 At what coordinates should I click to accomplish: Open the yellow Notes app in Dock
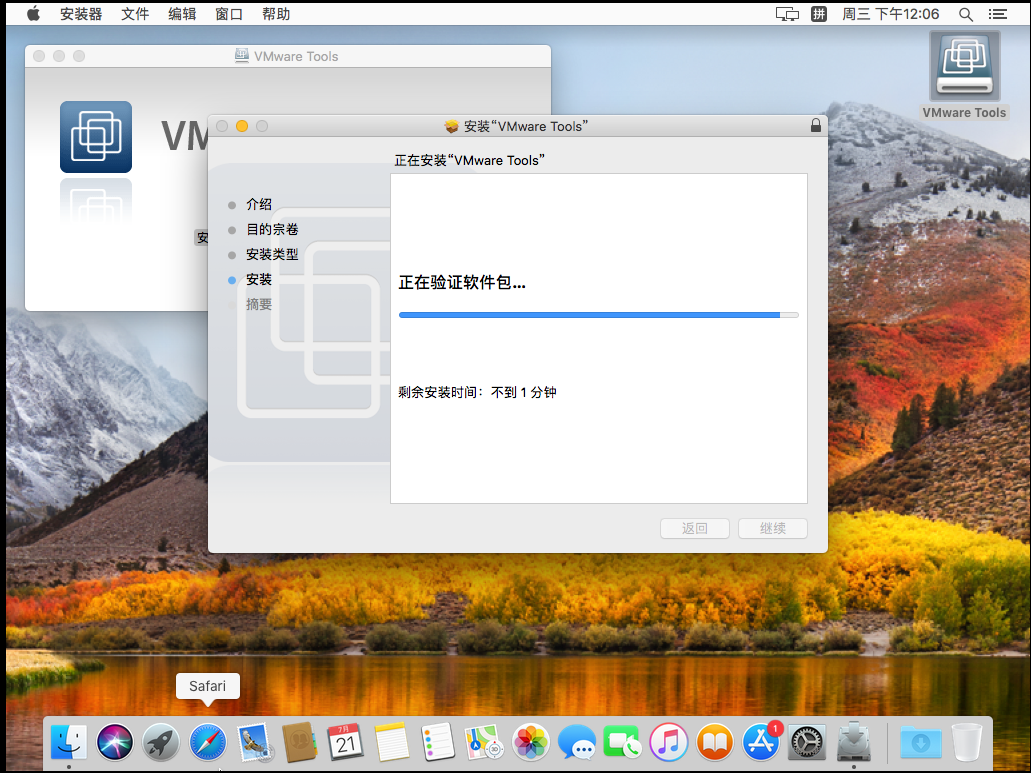pyautogui.click(x=392, y=742)
